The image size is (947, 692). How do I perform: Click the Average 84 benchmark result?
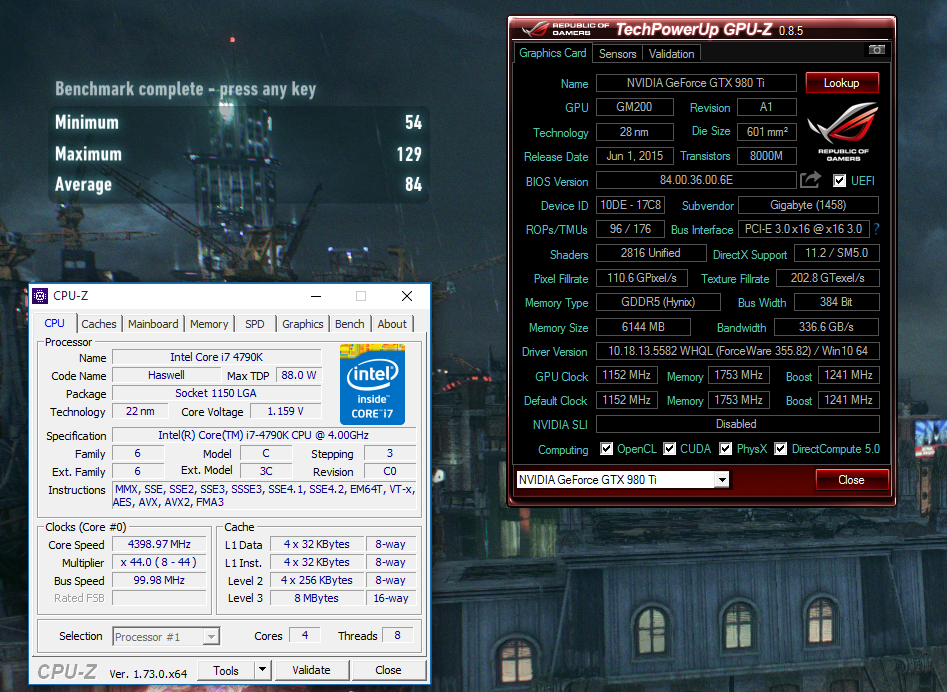coord(238,184)
